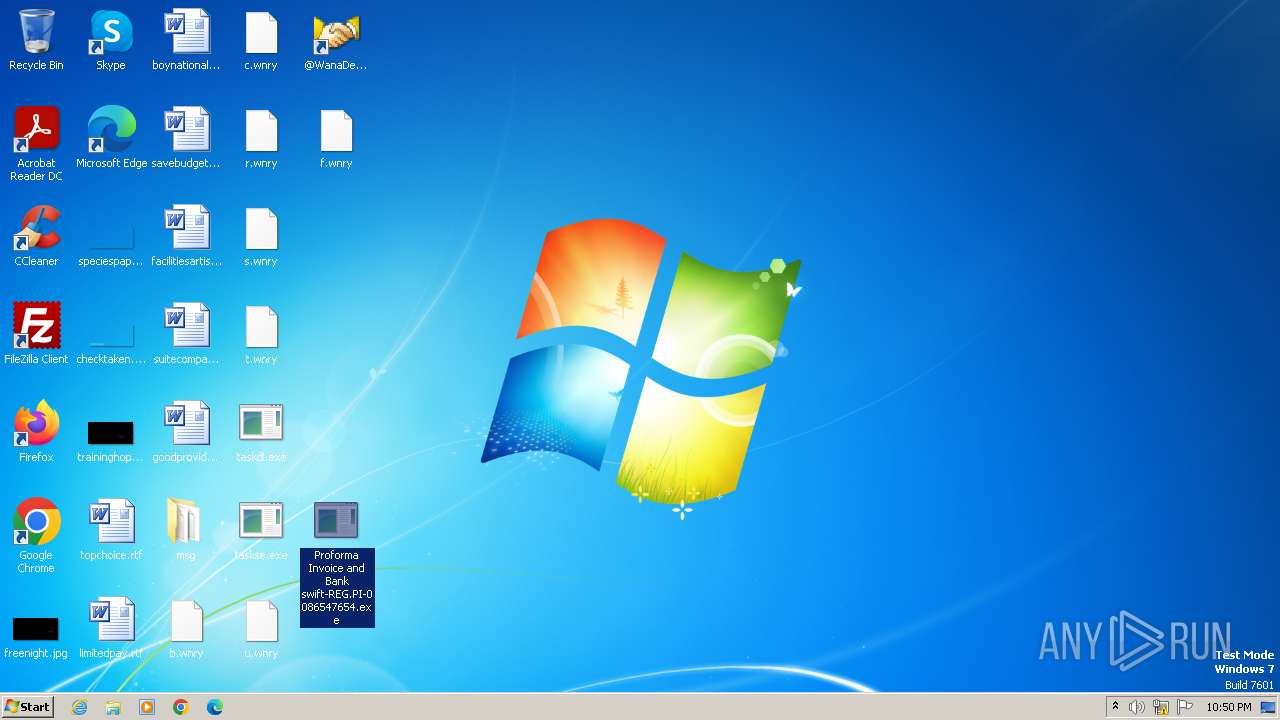
Task: Select the limitedpay.rtf document
Action: tap(111, 628)
